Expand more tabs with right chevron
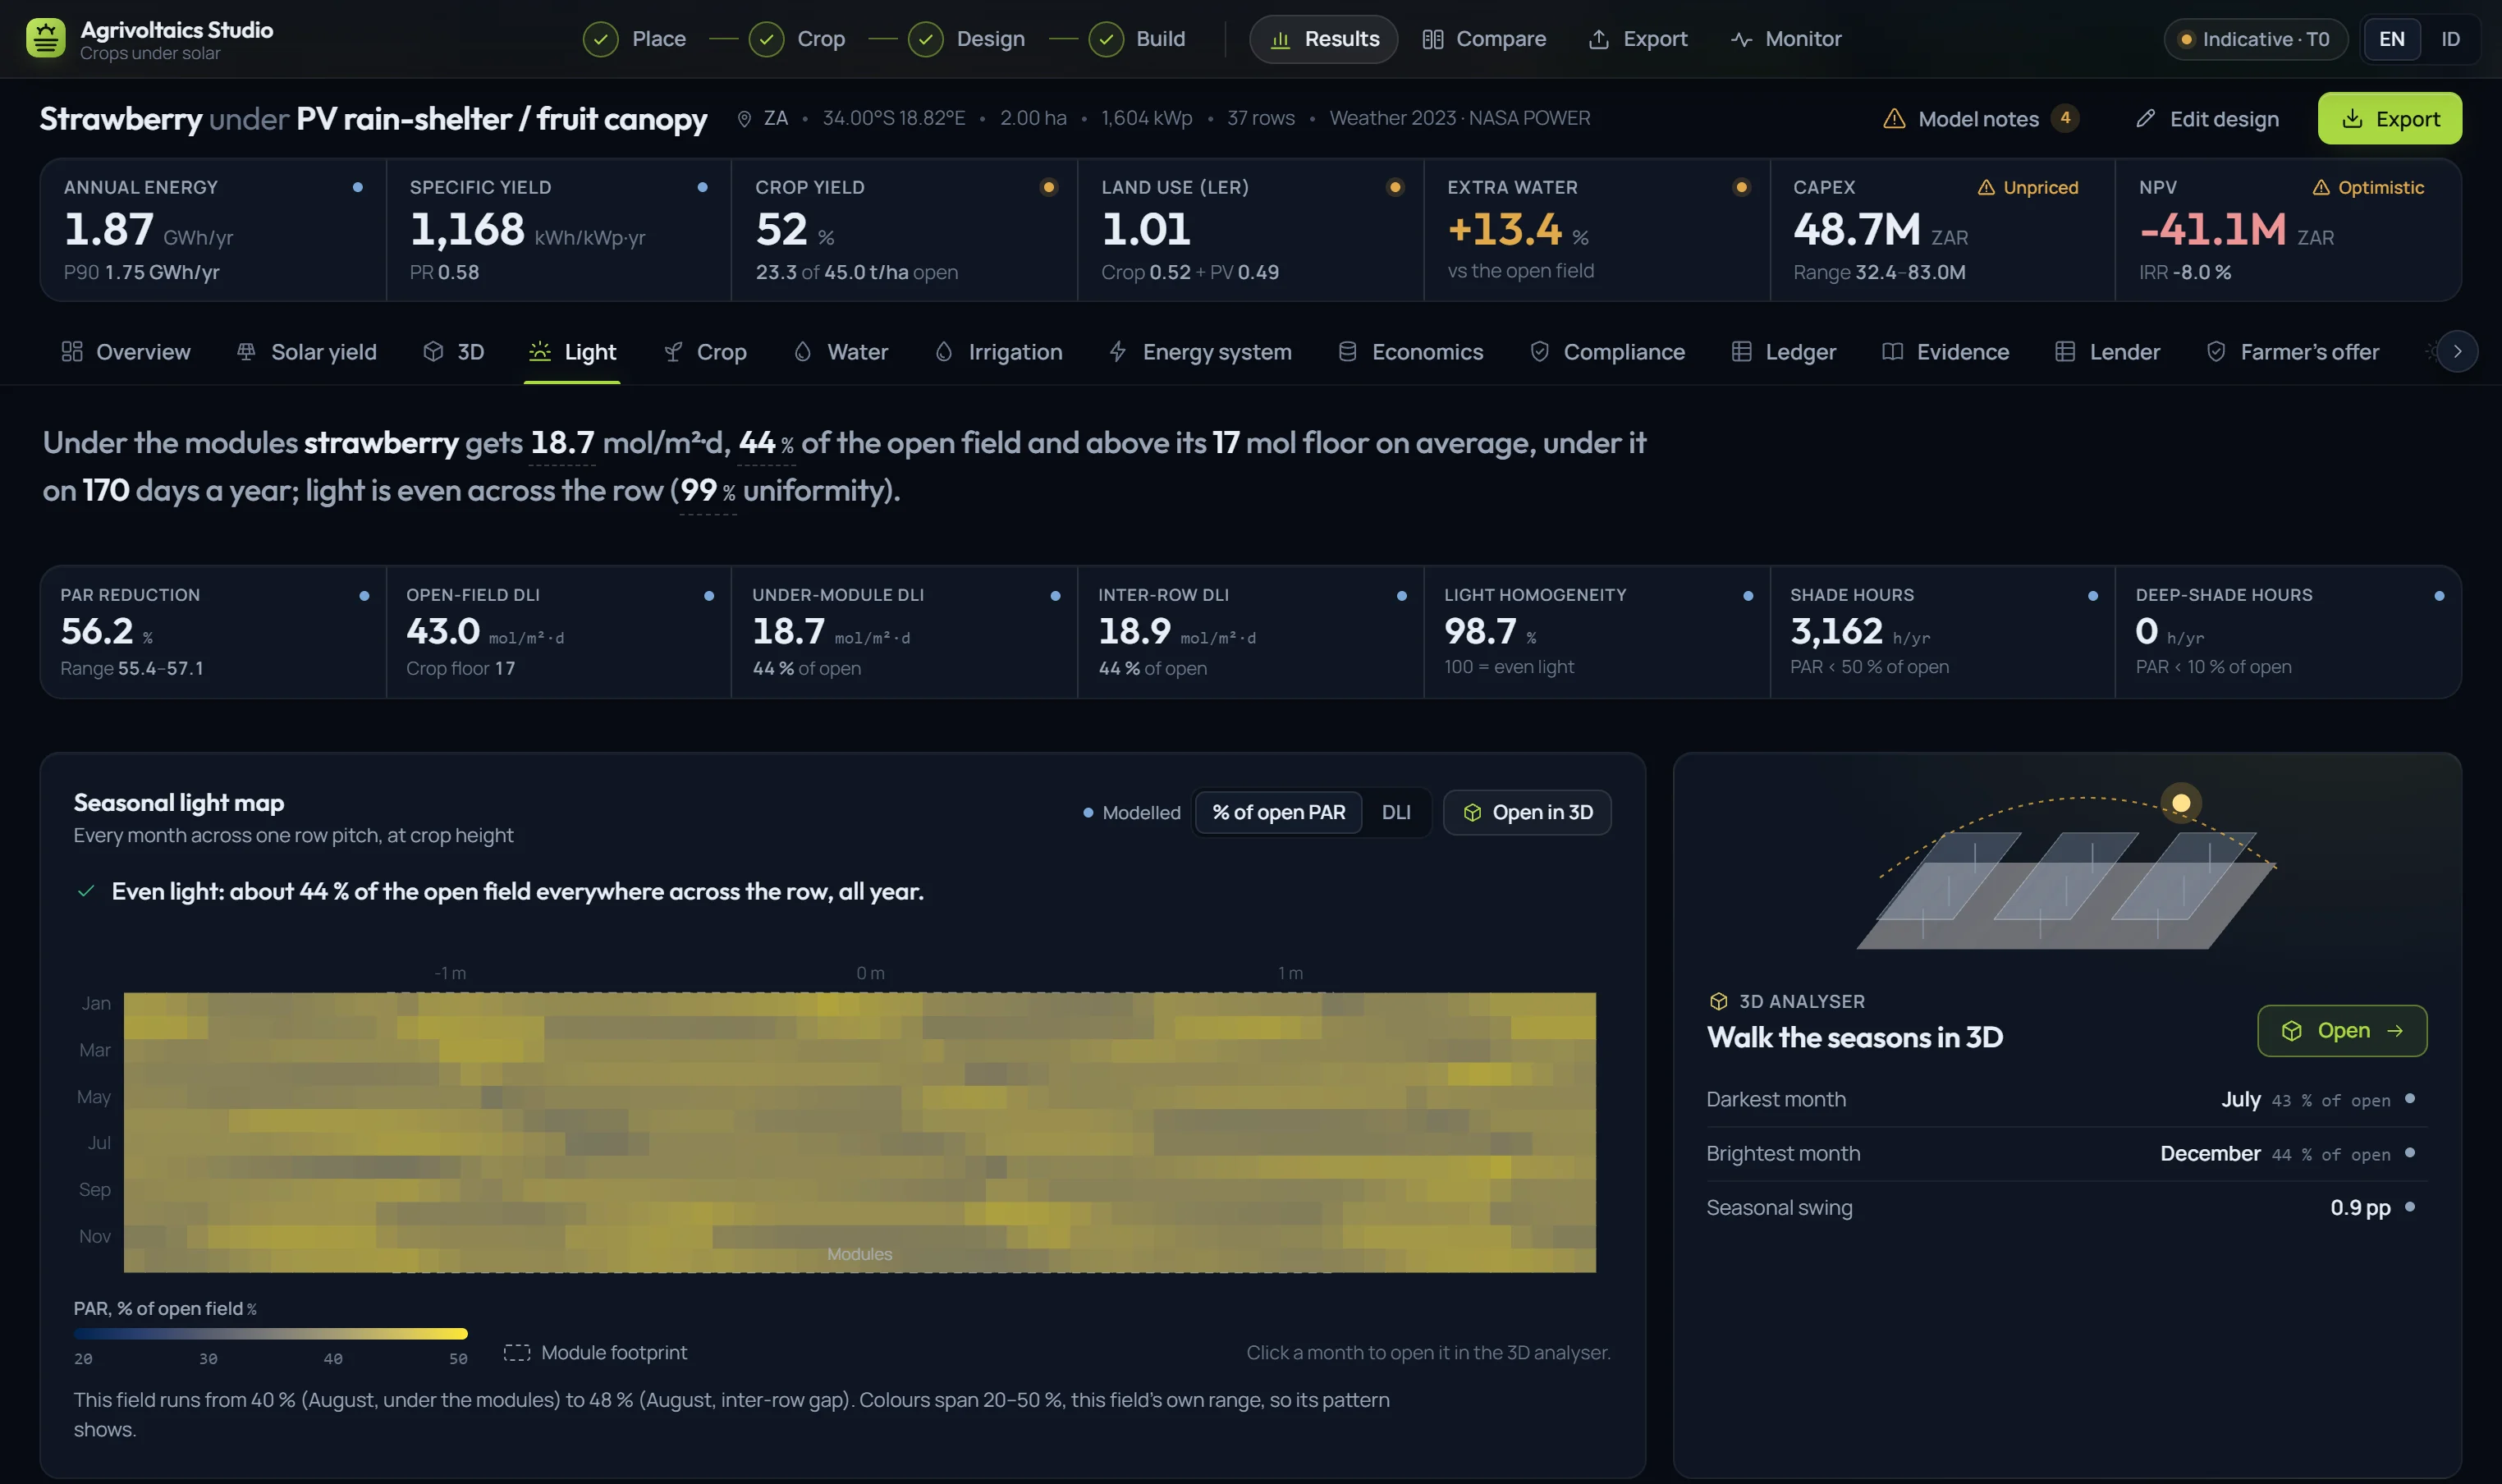This screenshot has height=1484, width=2502. pos(2457,352)
